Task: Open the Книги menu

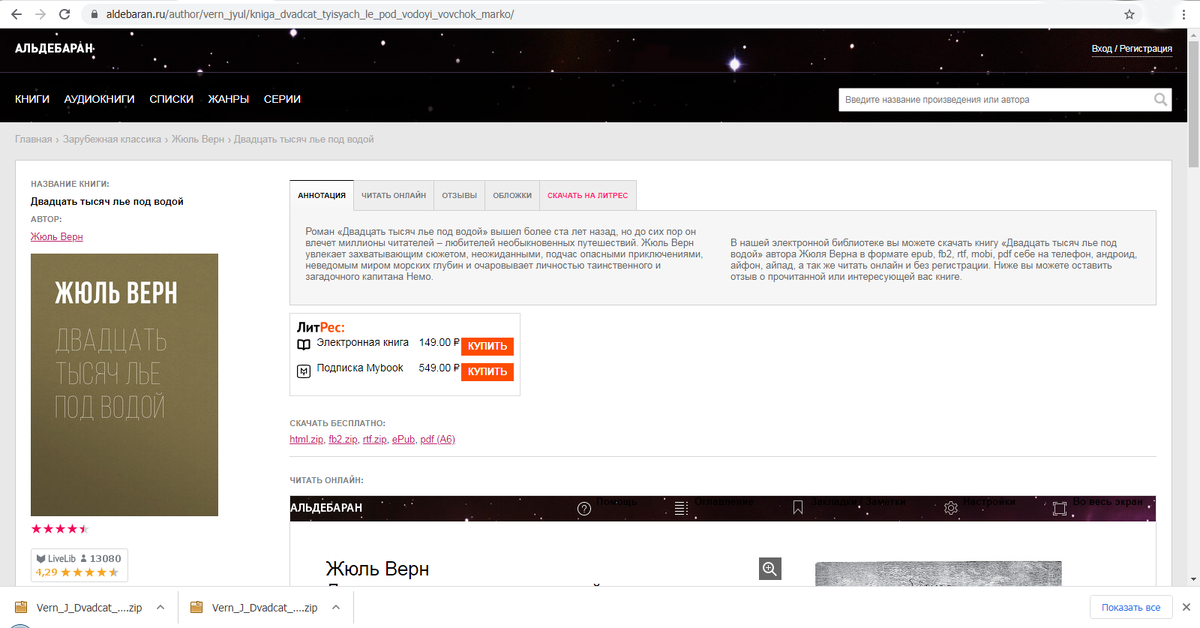Action: click(32, 99)
